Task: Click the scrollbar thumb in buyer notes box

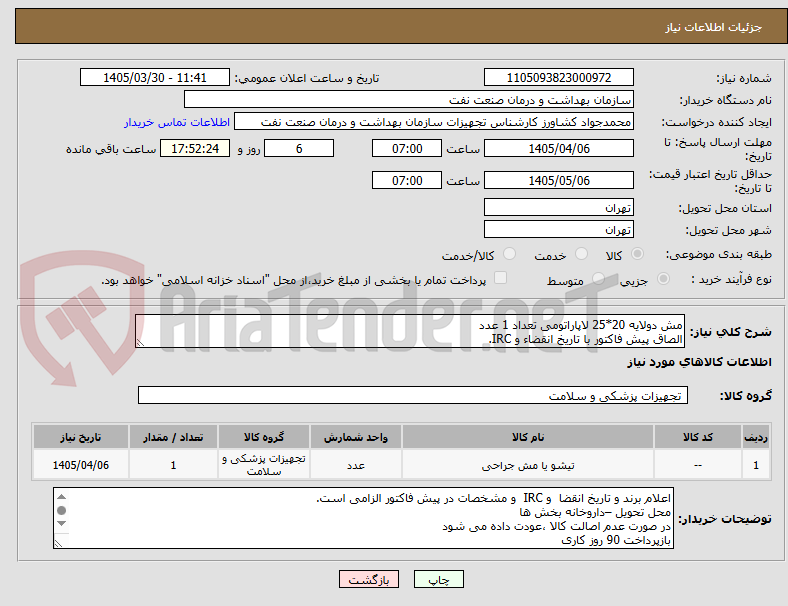Action: (x=61, y=510)
